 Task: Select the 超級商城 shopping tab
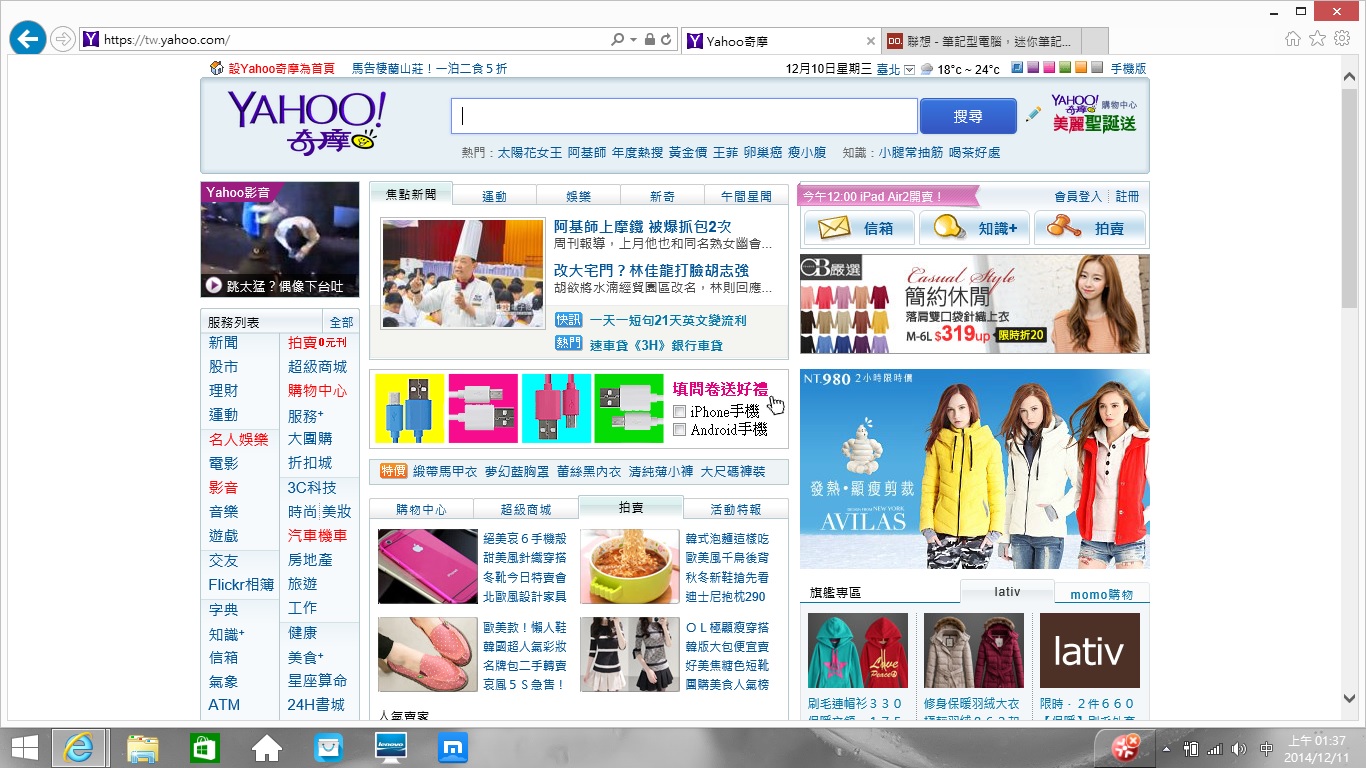(x=526, y=509)
